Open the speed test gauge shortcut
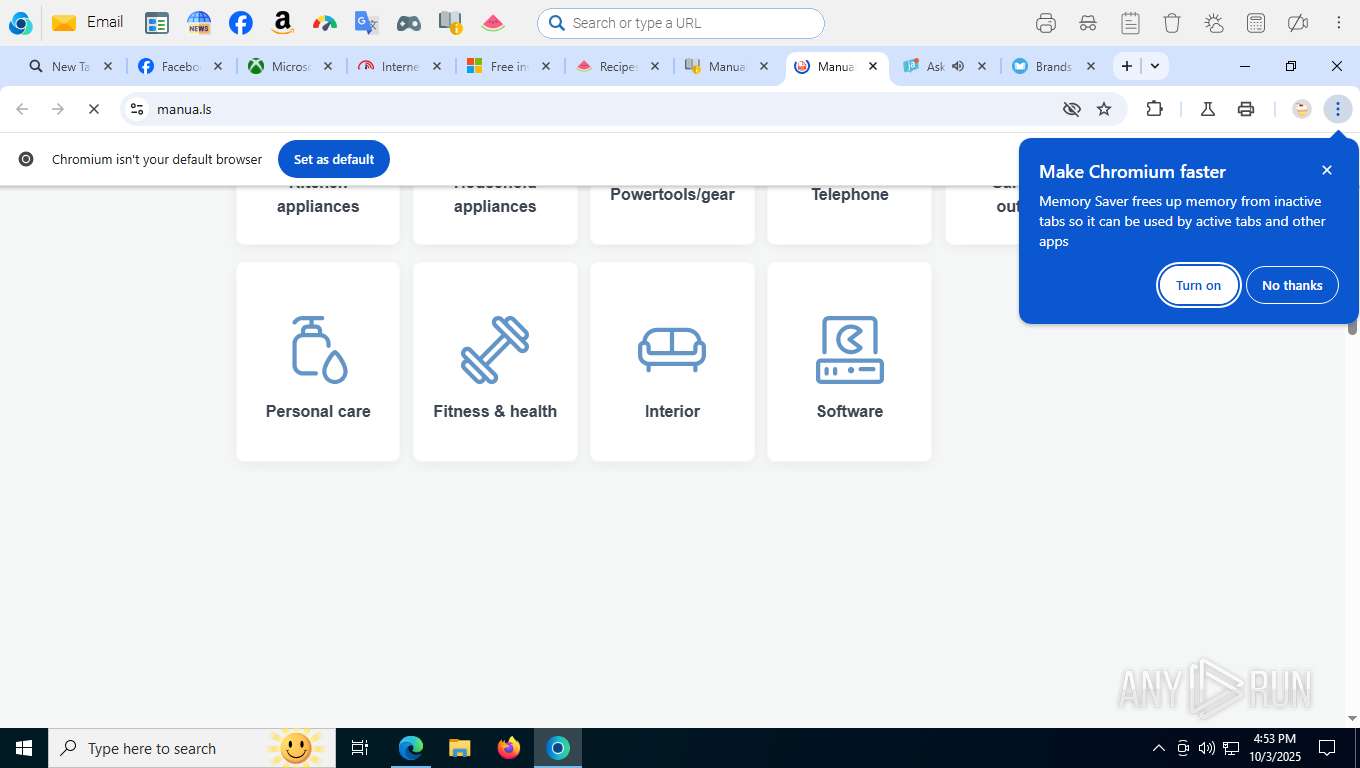The height and width of the screenshot is (768, 1360). click(325, 23)
